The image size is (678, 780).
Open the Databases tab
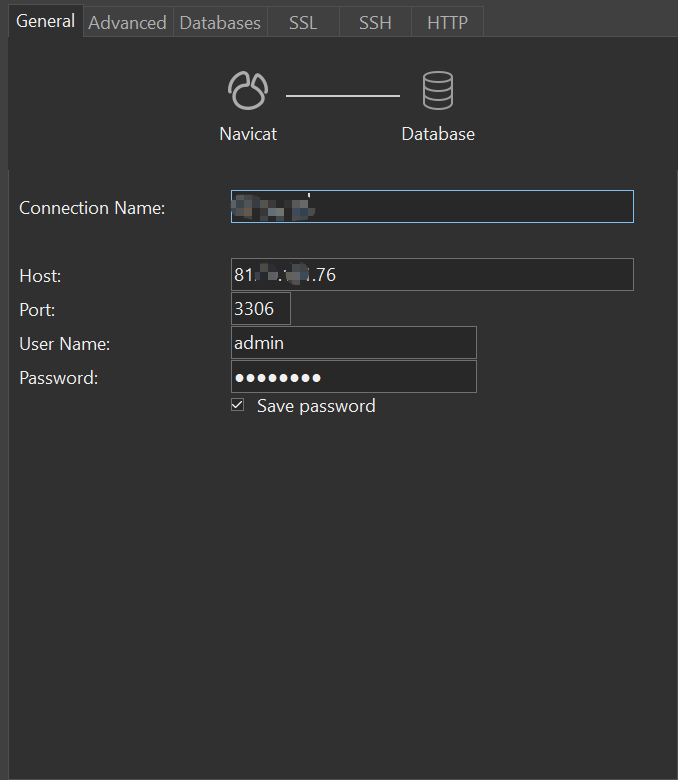pos(220,22)
